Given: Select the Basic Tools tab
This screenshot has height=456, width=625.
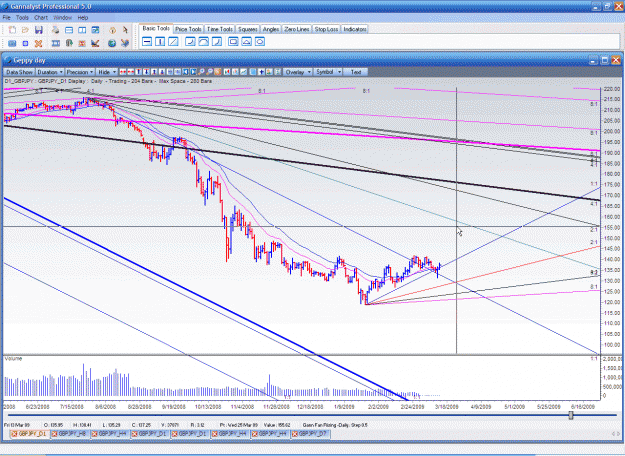Looking at the screenshot, I should (x=156, y=28).
